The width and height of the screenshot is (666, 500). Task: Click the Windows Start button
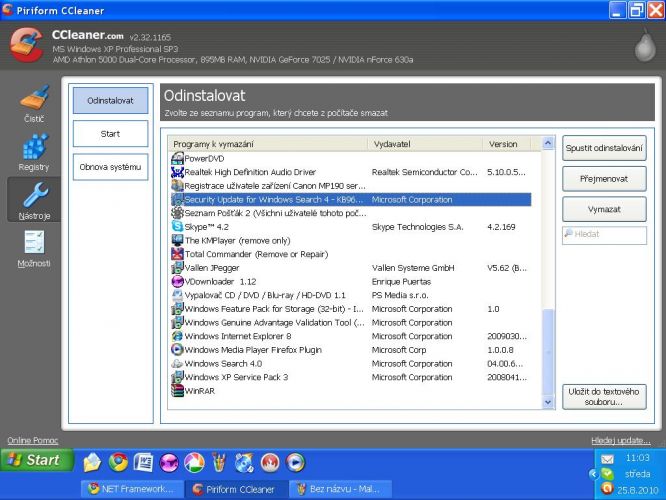coord(37,460)
